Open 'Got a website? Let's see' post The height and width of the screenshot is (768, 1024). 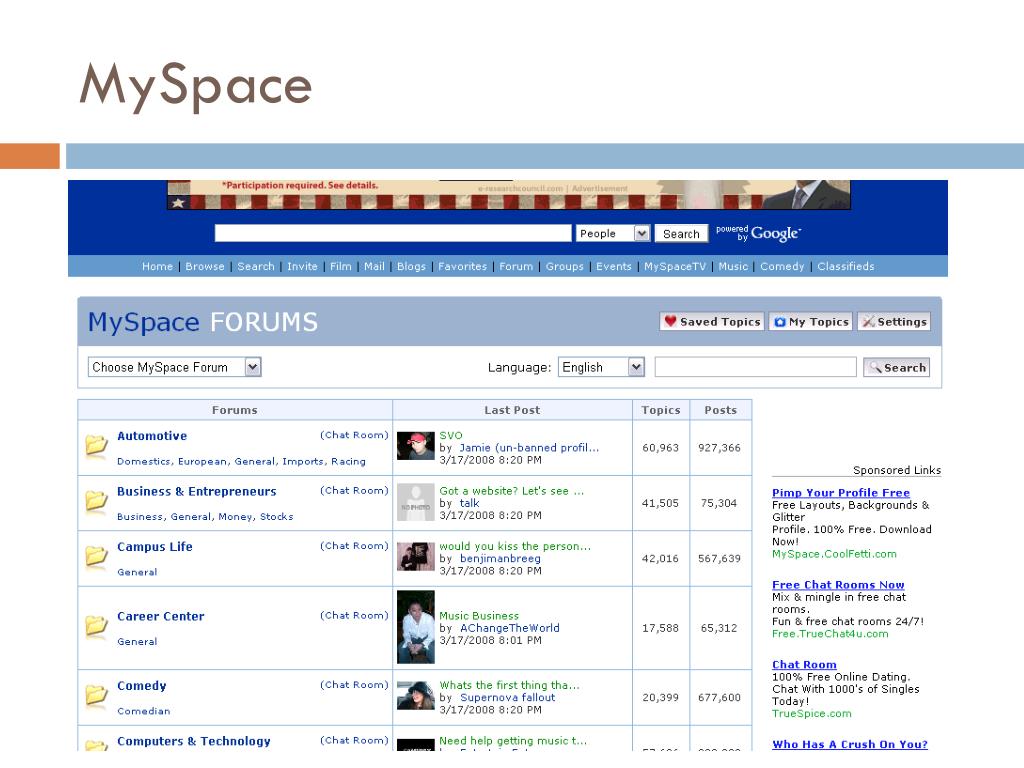[x=511, y=491]
